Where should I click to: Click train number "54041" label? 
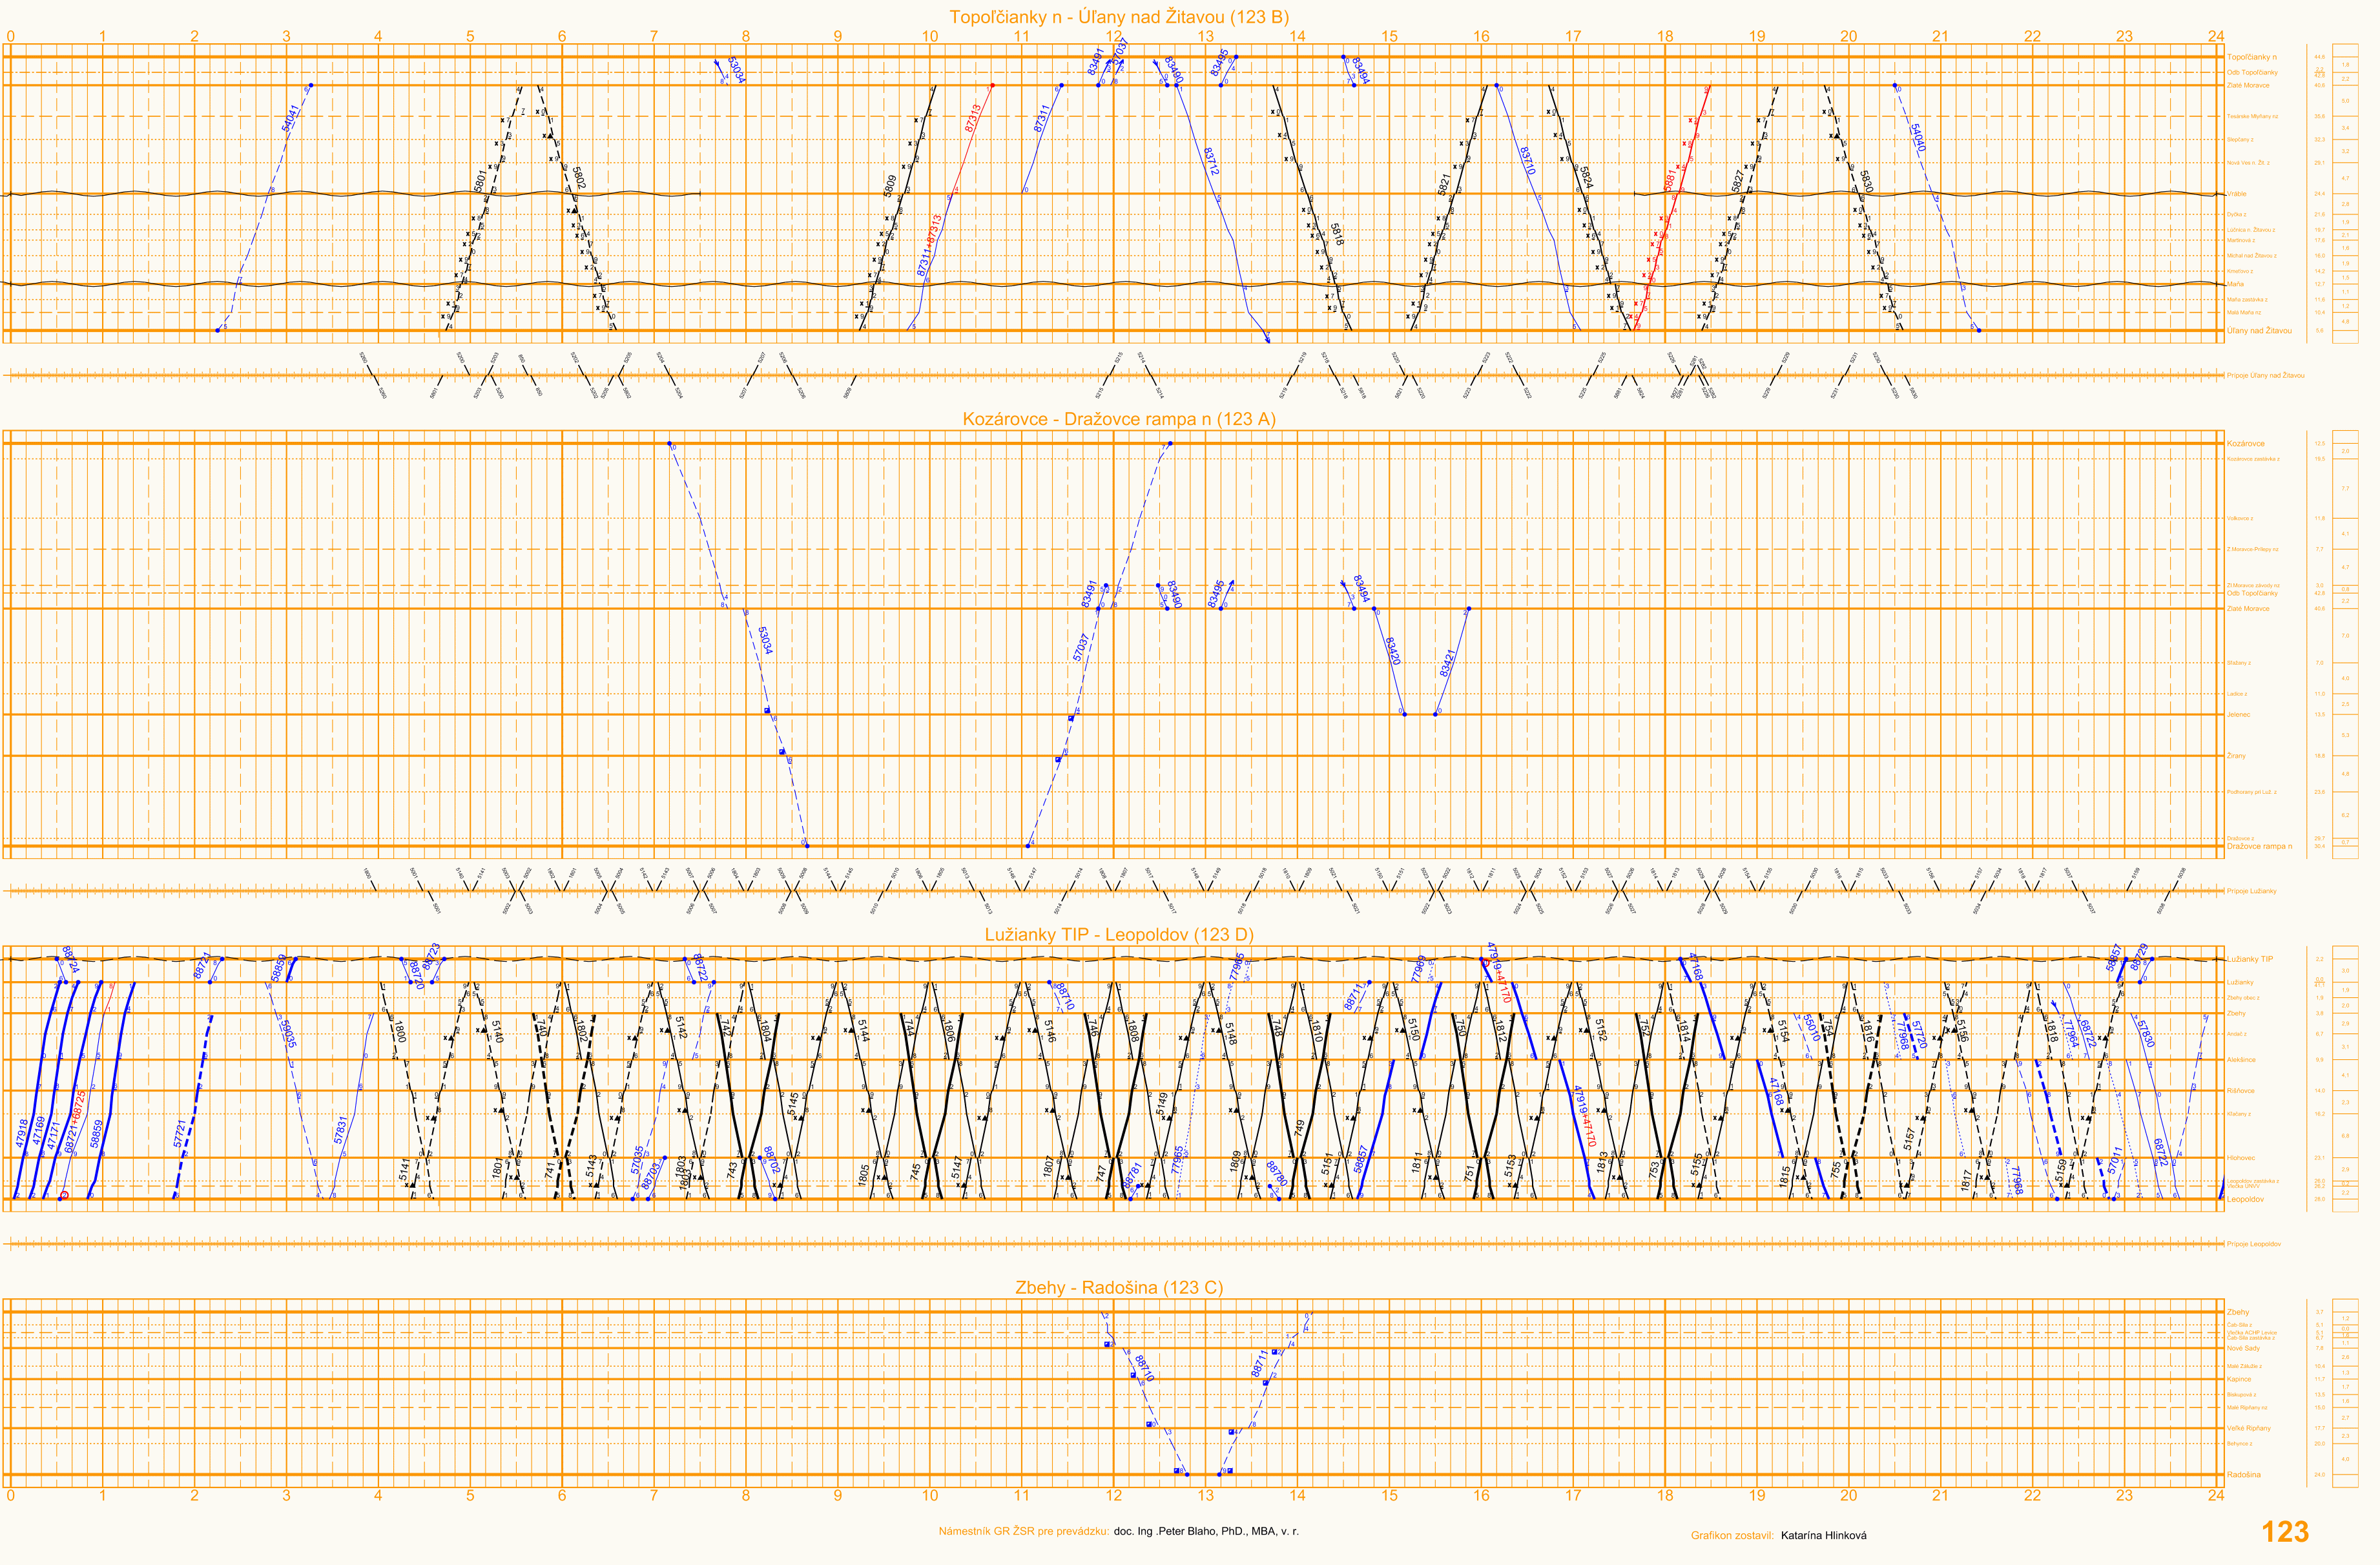tap(290, 118)
